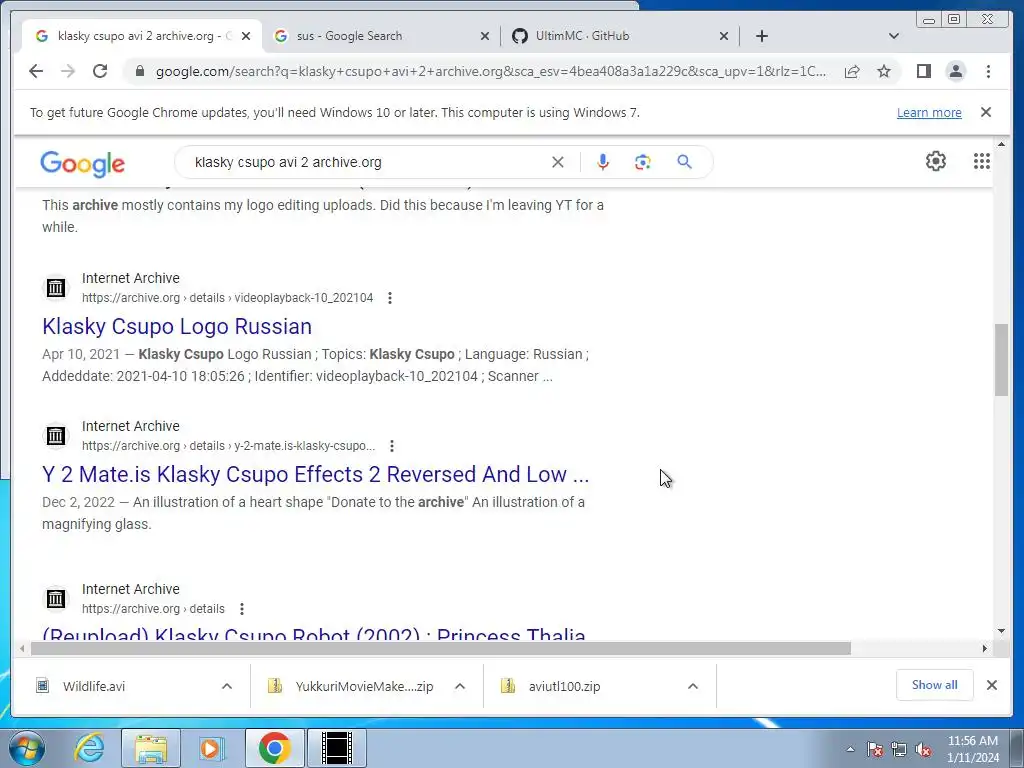This screenshot has width=1024, height=768.
Task: Close the sus - Google Search tab
Action: pyautogui.click(x=485, y=37)
